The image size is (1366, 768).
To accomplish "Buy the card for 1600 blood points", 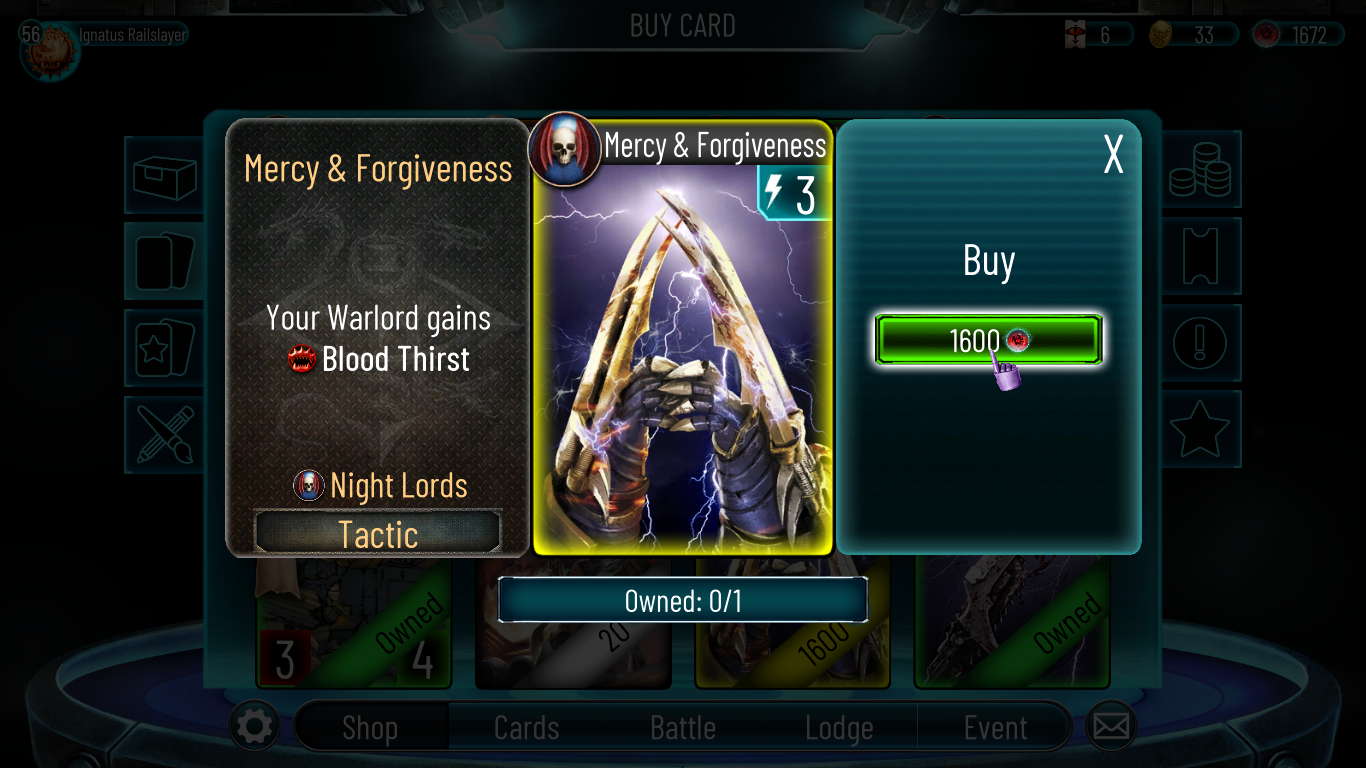I will click(x=989, y=340).
